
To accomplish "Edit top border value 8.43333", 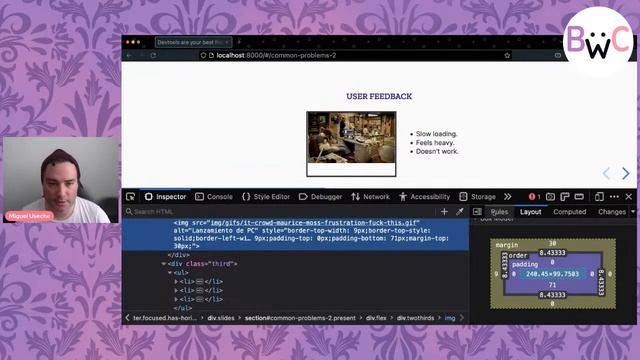I will [552, 253].
